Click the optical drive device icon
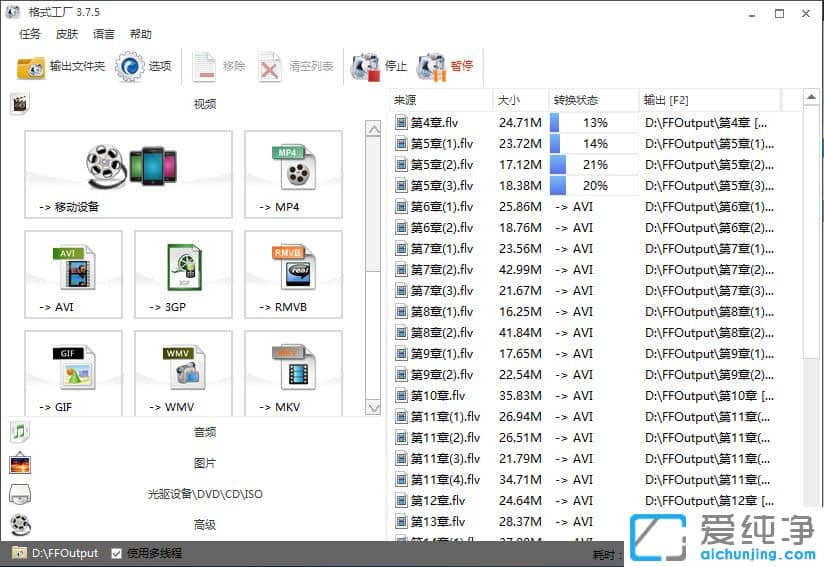 [20, 494]
